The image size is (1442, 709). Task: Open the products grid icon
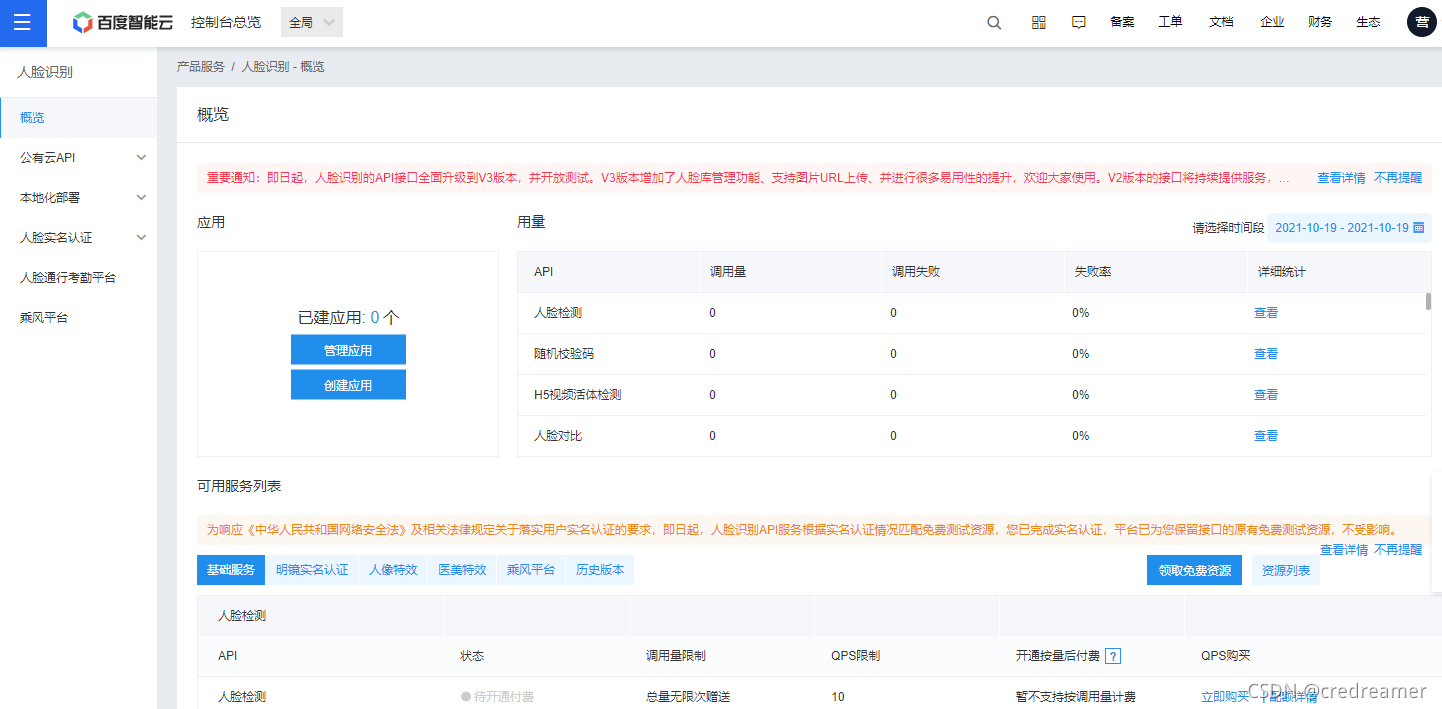1039,22
